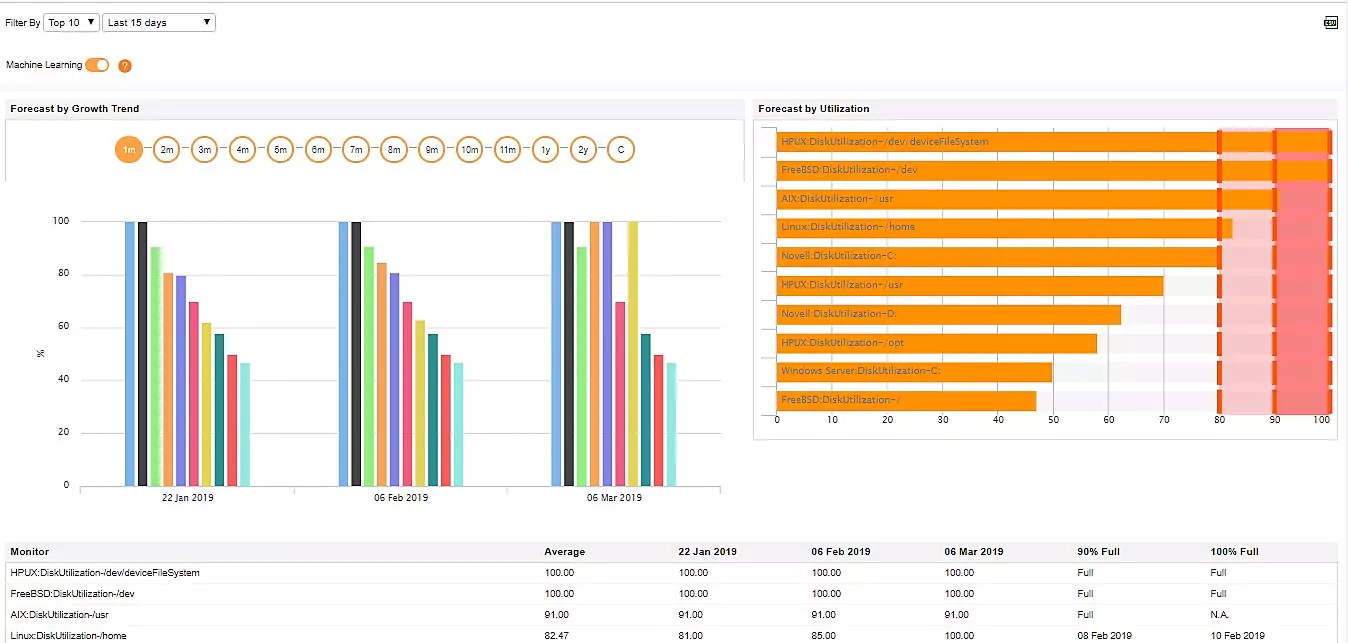Image resolution: width=1348 pixels, height=643 pixels.
Task: Click the HPUX /dev/deviceFileSystem utilization bar
Action: [1000, 141]
